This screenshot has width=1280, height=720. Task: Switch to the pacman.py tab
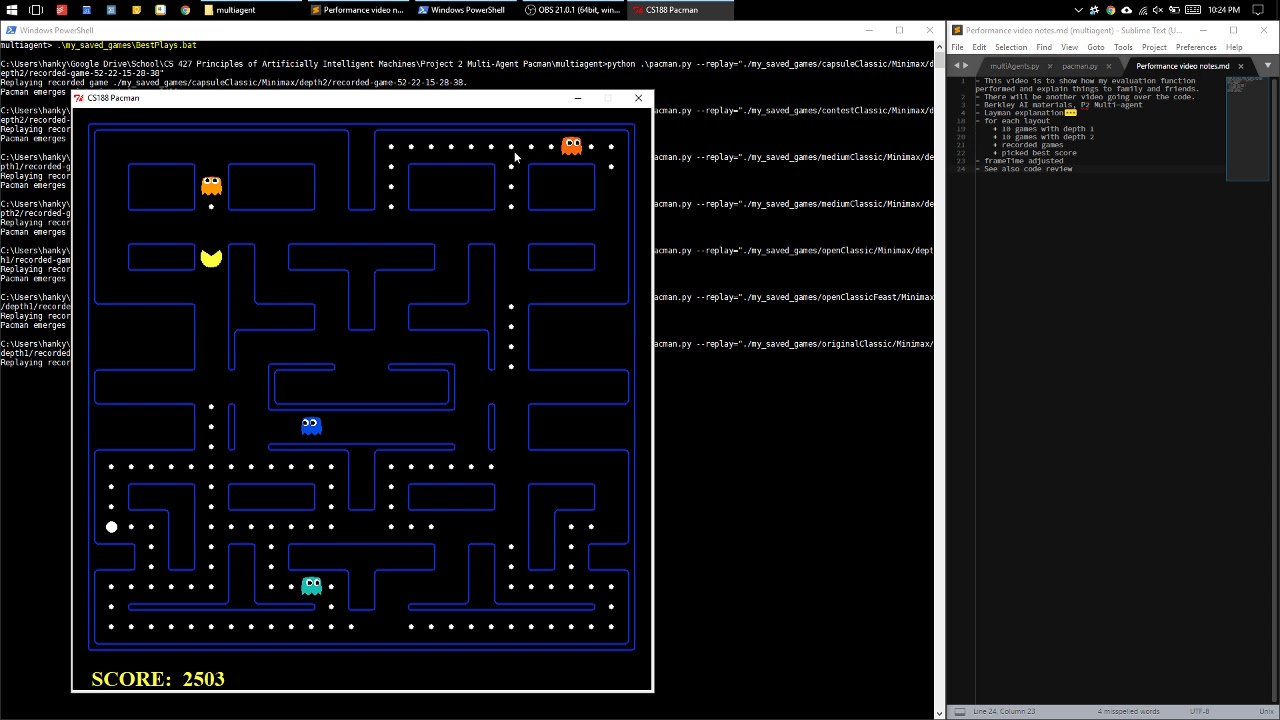point(1079,66)
